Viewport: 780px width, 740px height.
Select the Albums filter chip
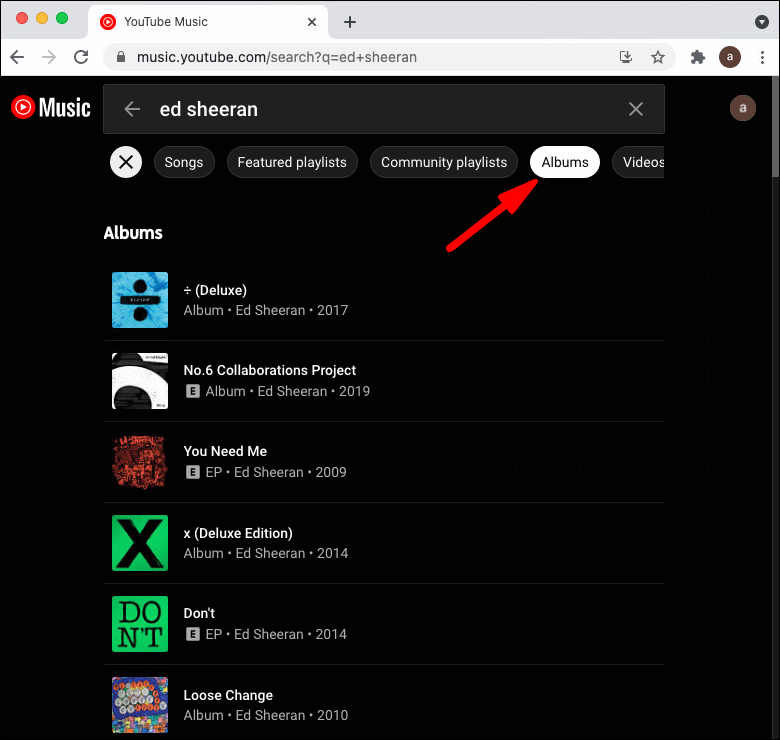[565, 162]
